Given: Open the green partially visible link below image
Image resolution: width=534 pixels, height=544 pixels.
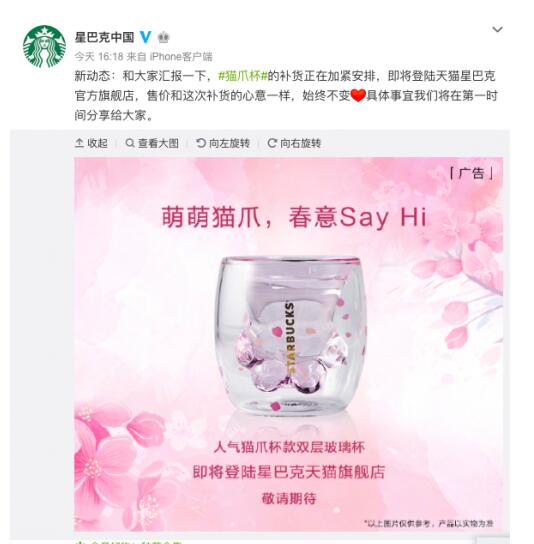Looking at the screenshot, I should 128,542.
